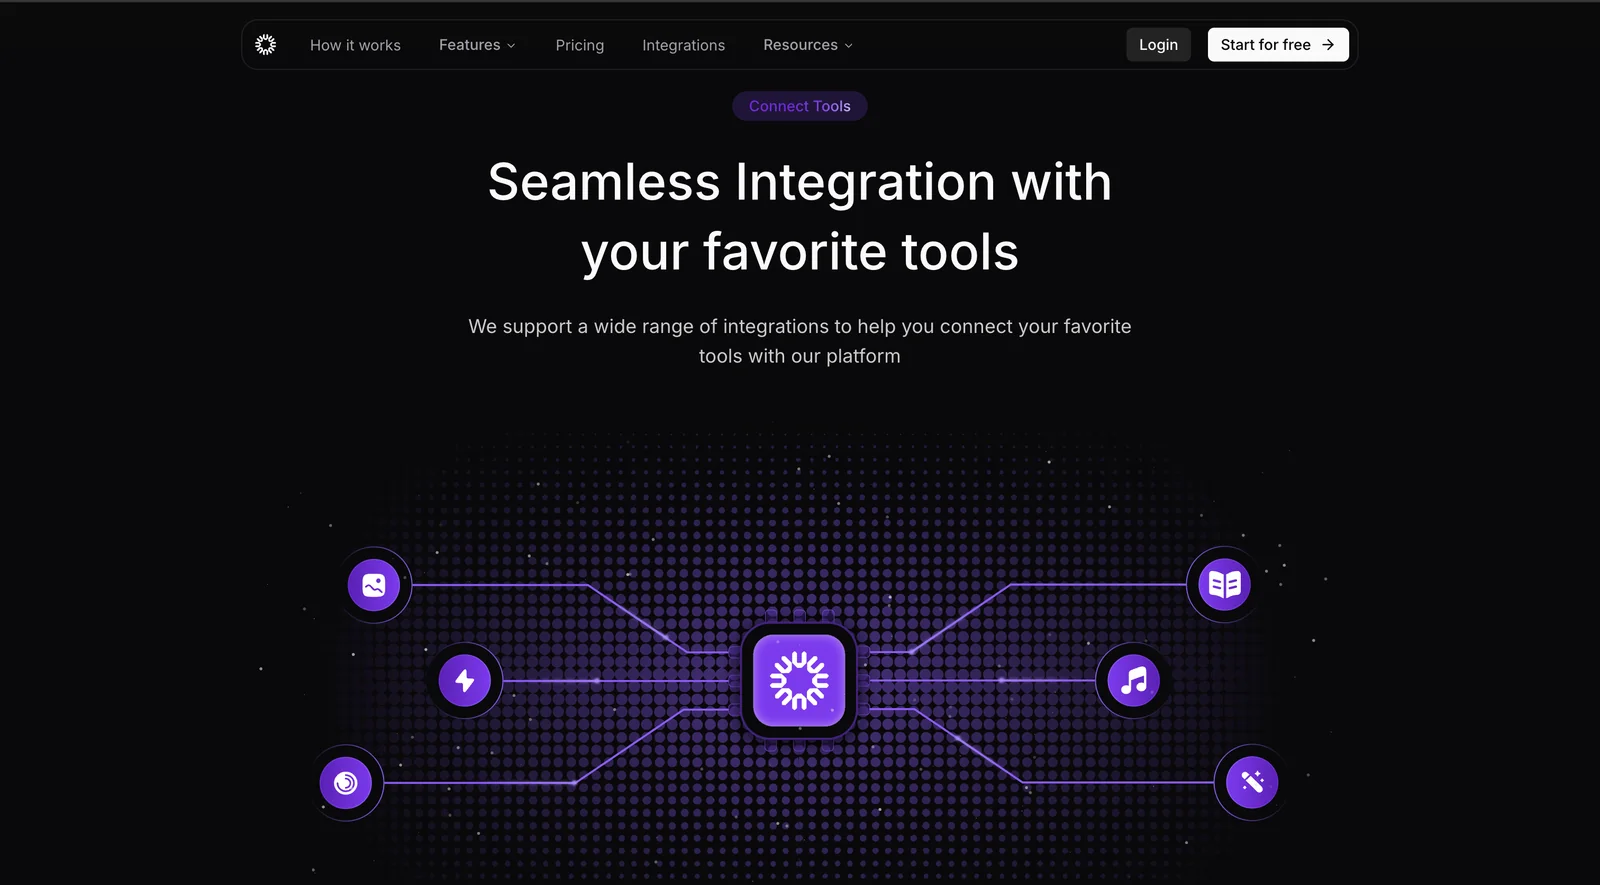Click the arrow in Start for free
1600x885 pixels.
pyautogui.click(x=1328, y=45)
